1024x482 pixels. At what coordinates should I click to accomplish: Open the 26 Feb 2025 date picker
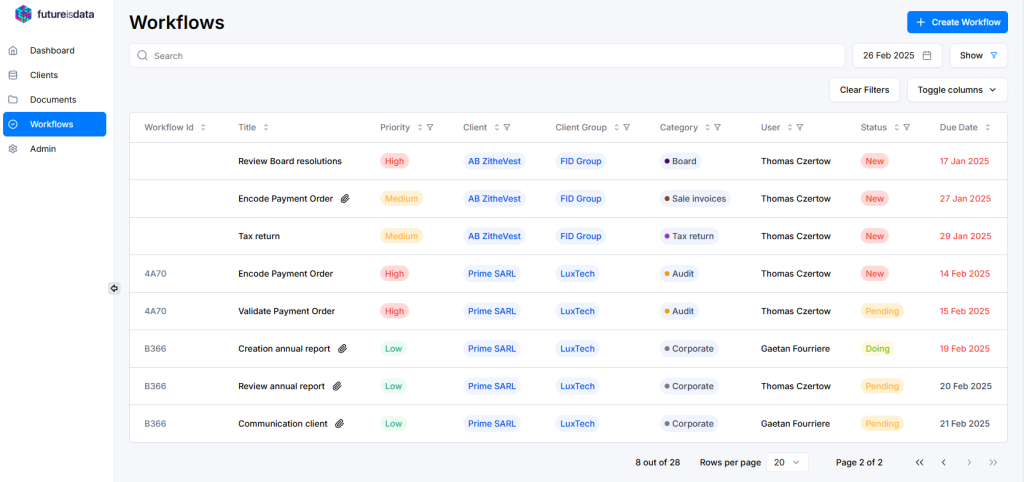896,56
